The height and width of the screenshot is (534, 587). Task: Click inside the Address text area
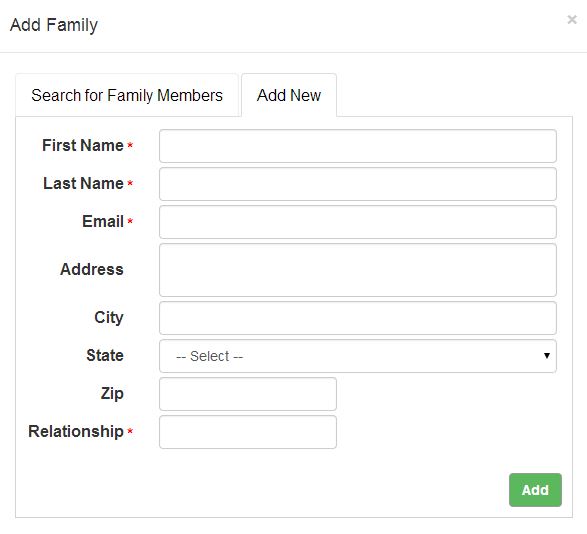click(358, 270)
